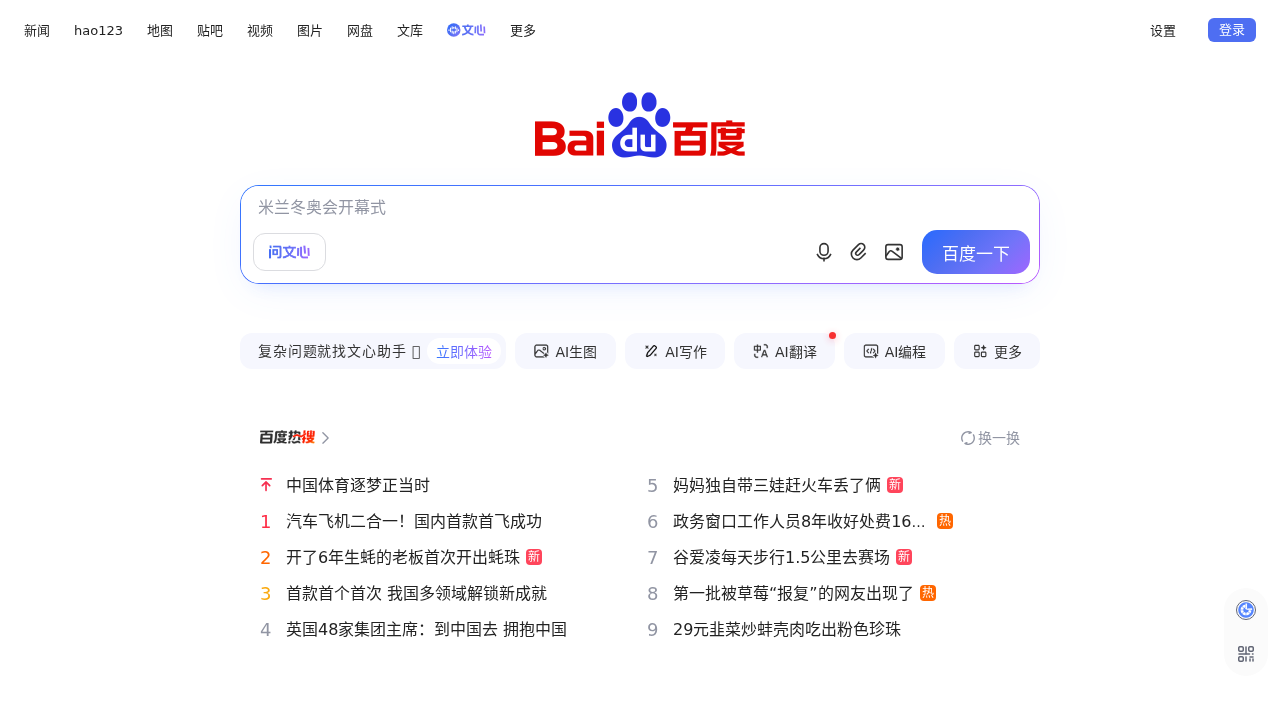Open the QR code icon at bottom right
The height and width of the screenshot is (720, 1280).
1245,654
